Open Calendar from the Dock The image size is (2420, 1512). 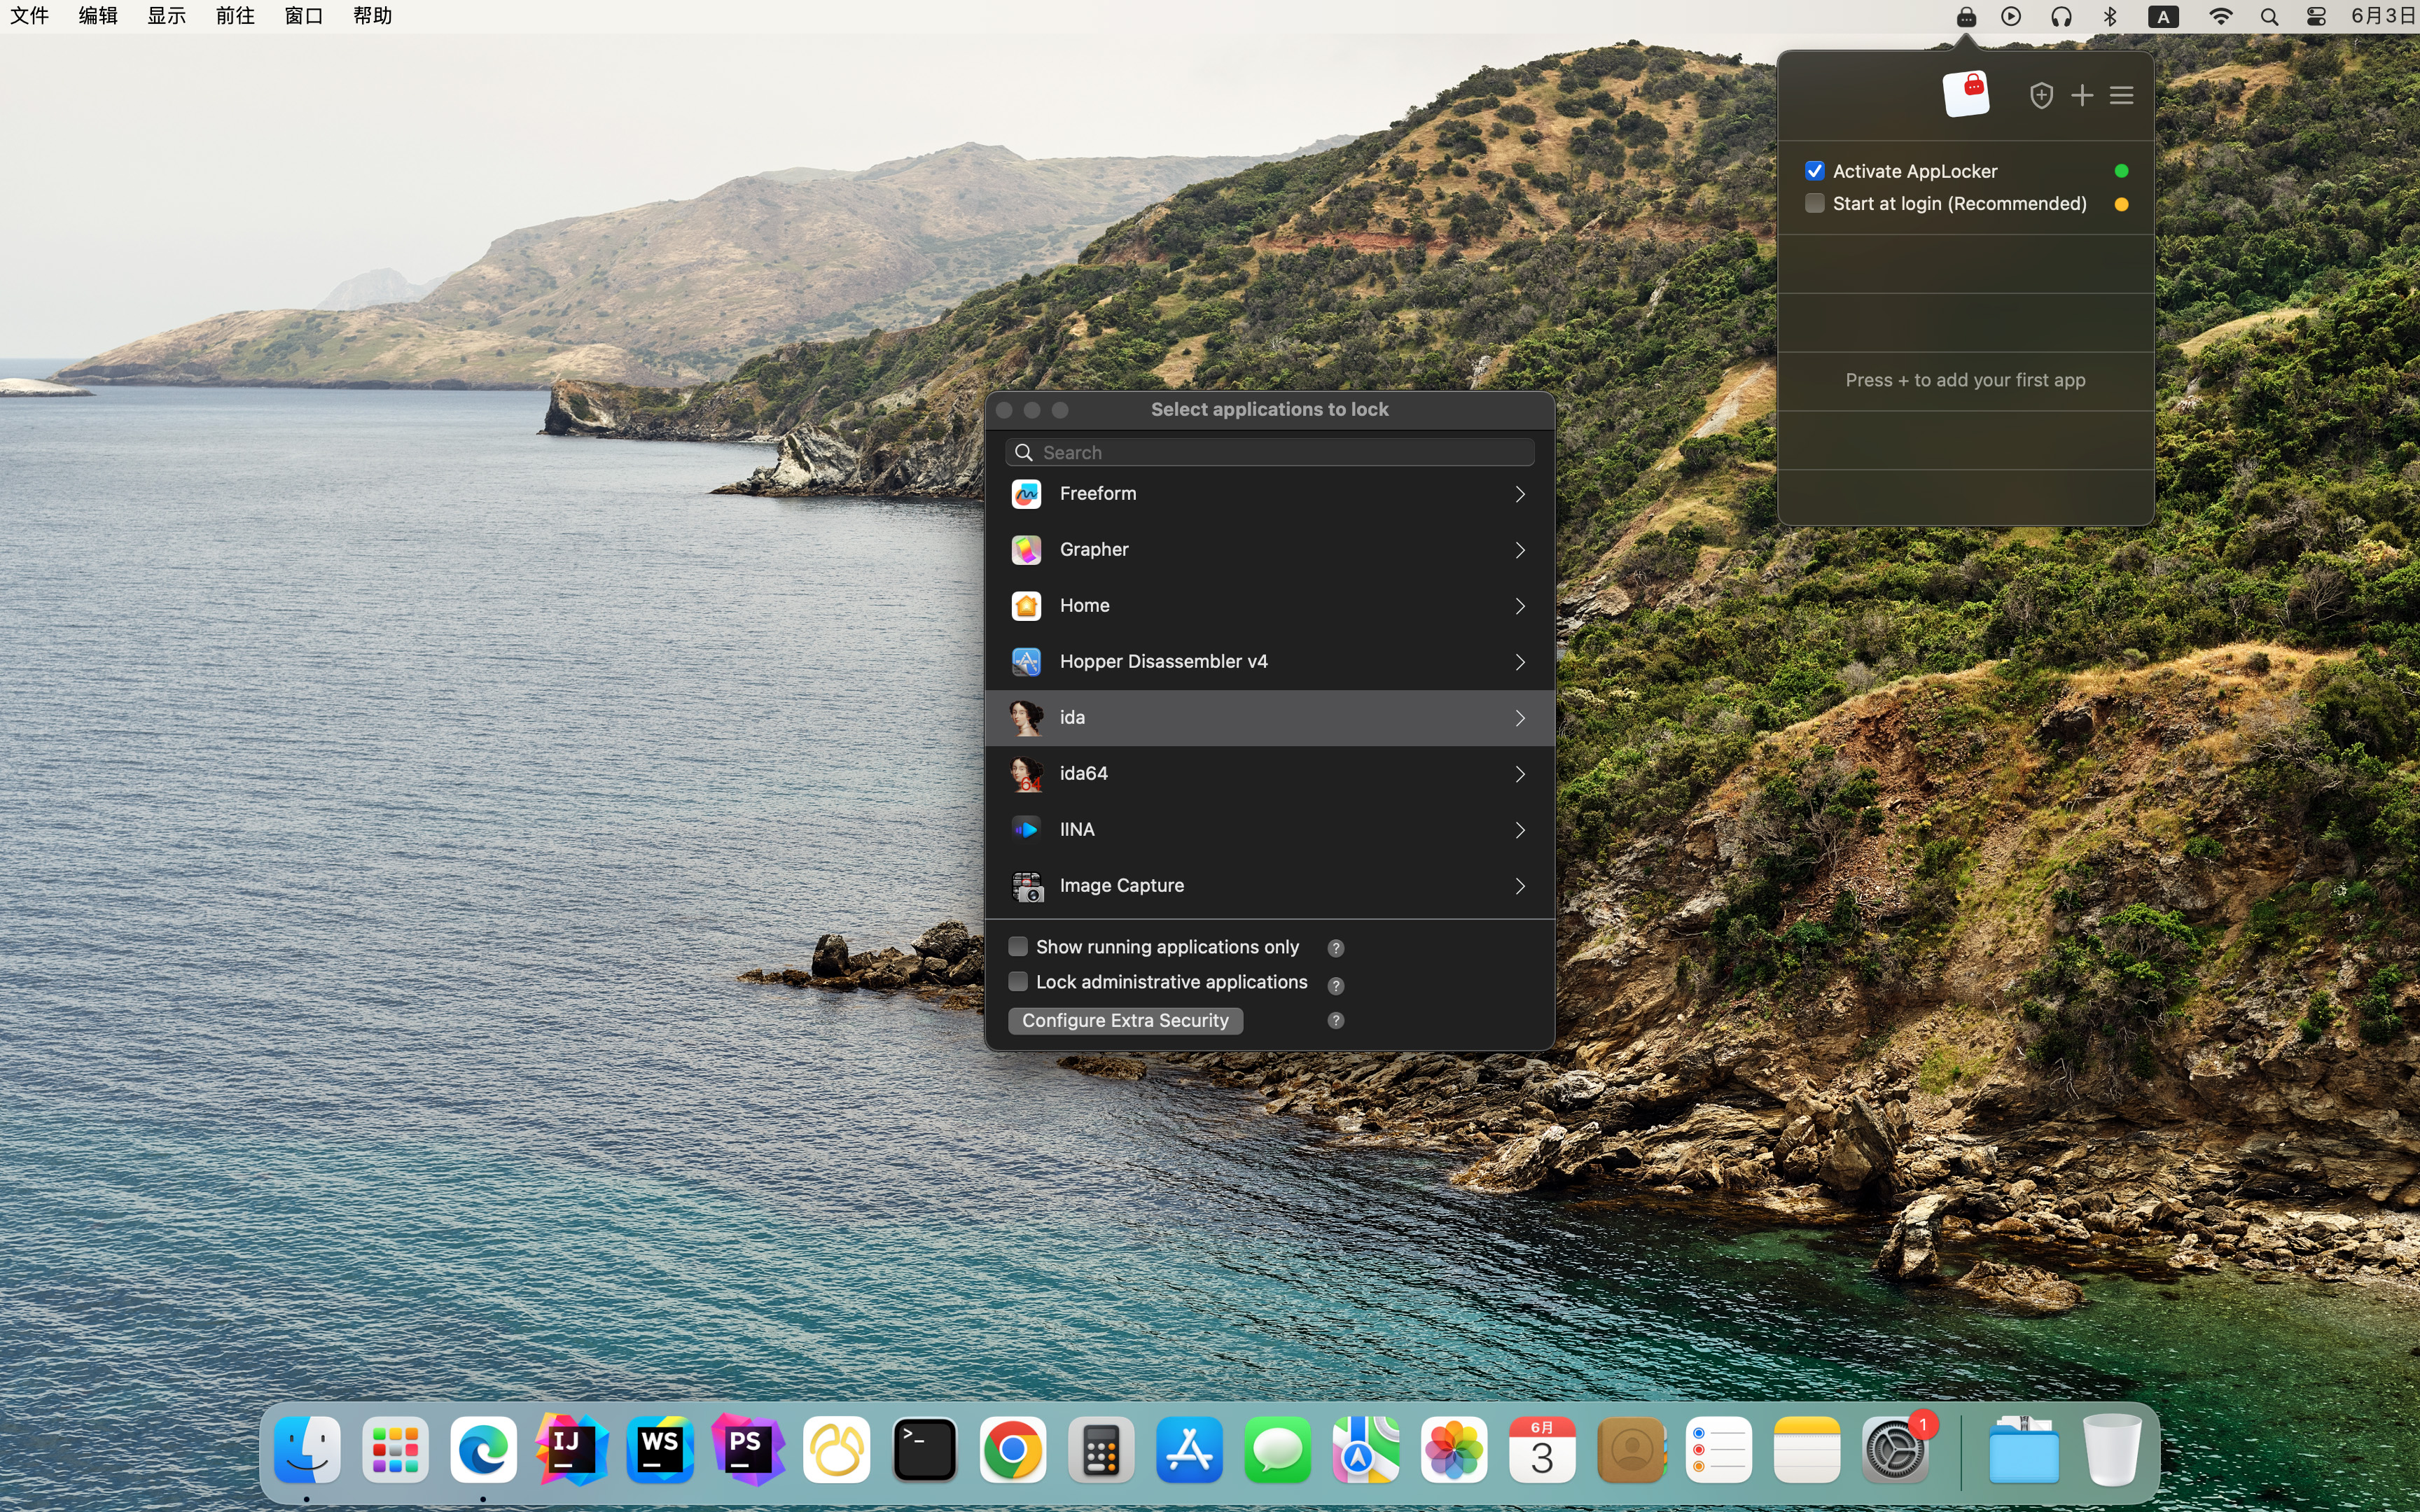click(1542, 1450)
